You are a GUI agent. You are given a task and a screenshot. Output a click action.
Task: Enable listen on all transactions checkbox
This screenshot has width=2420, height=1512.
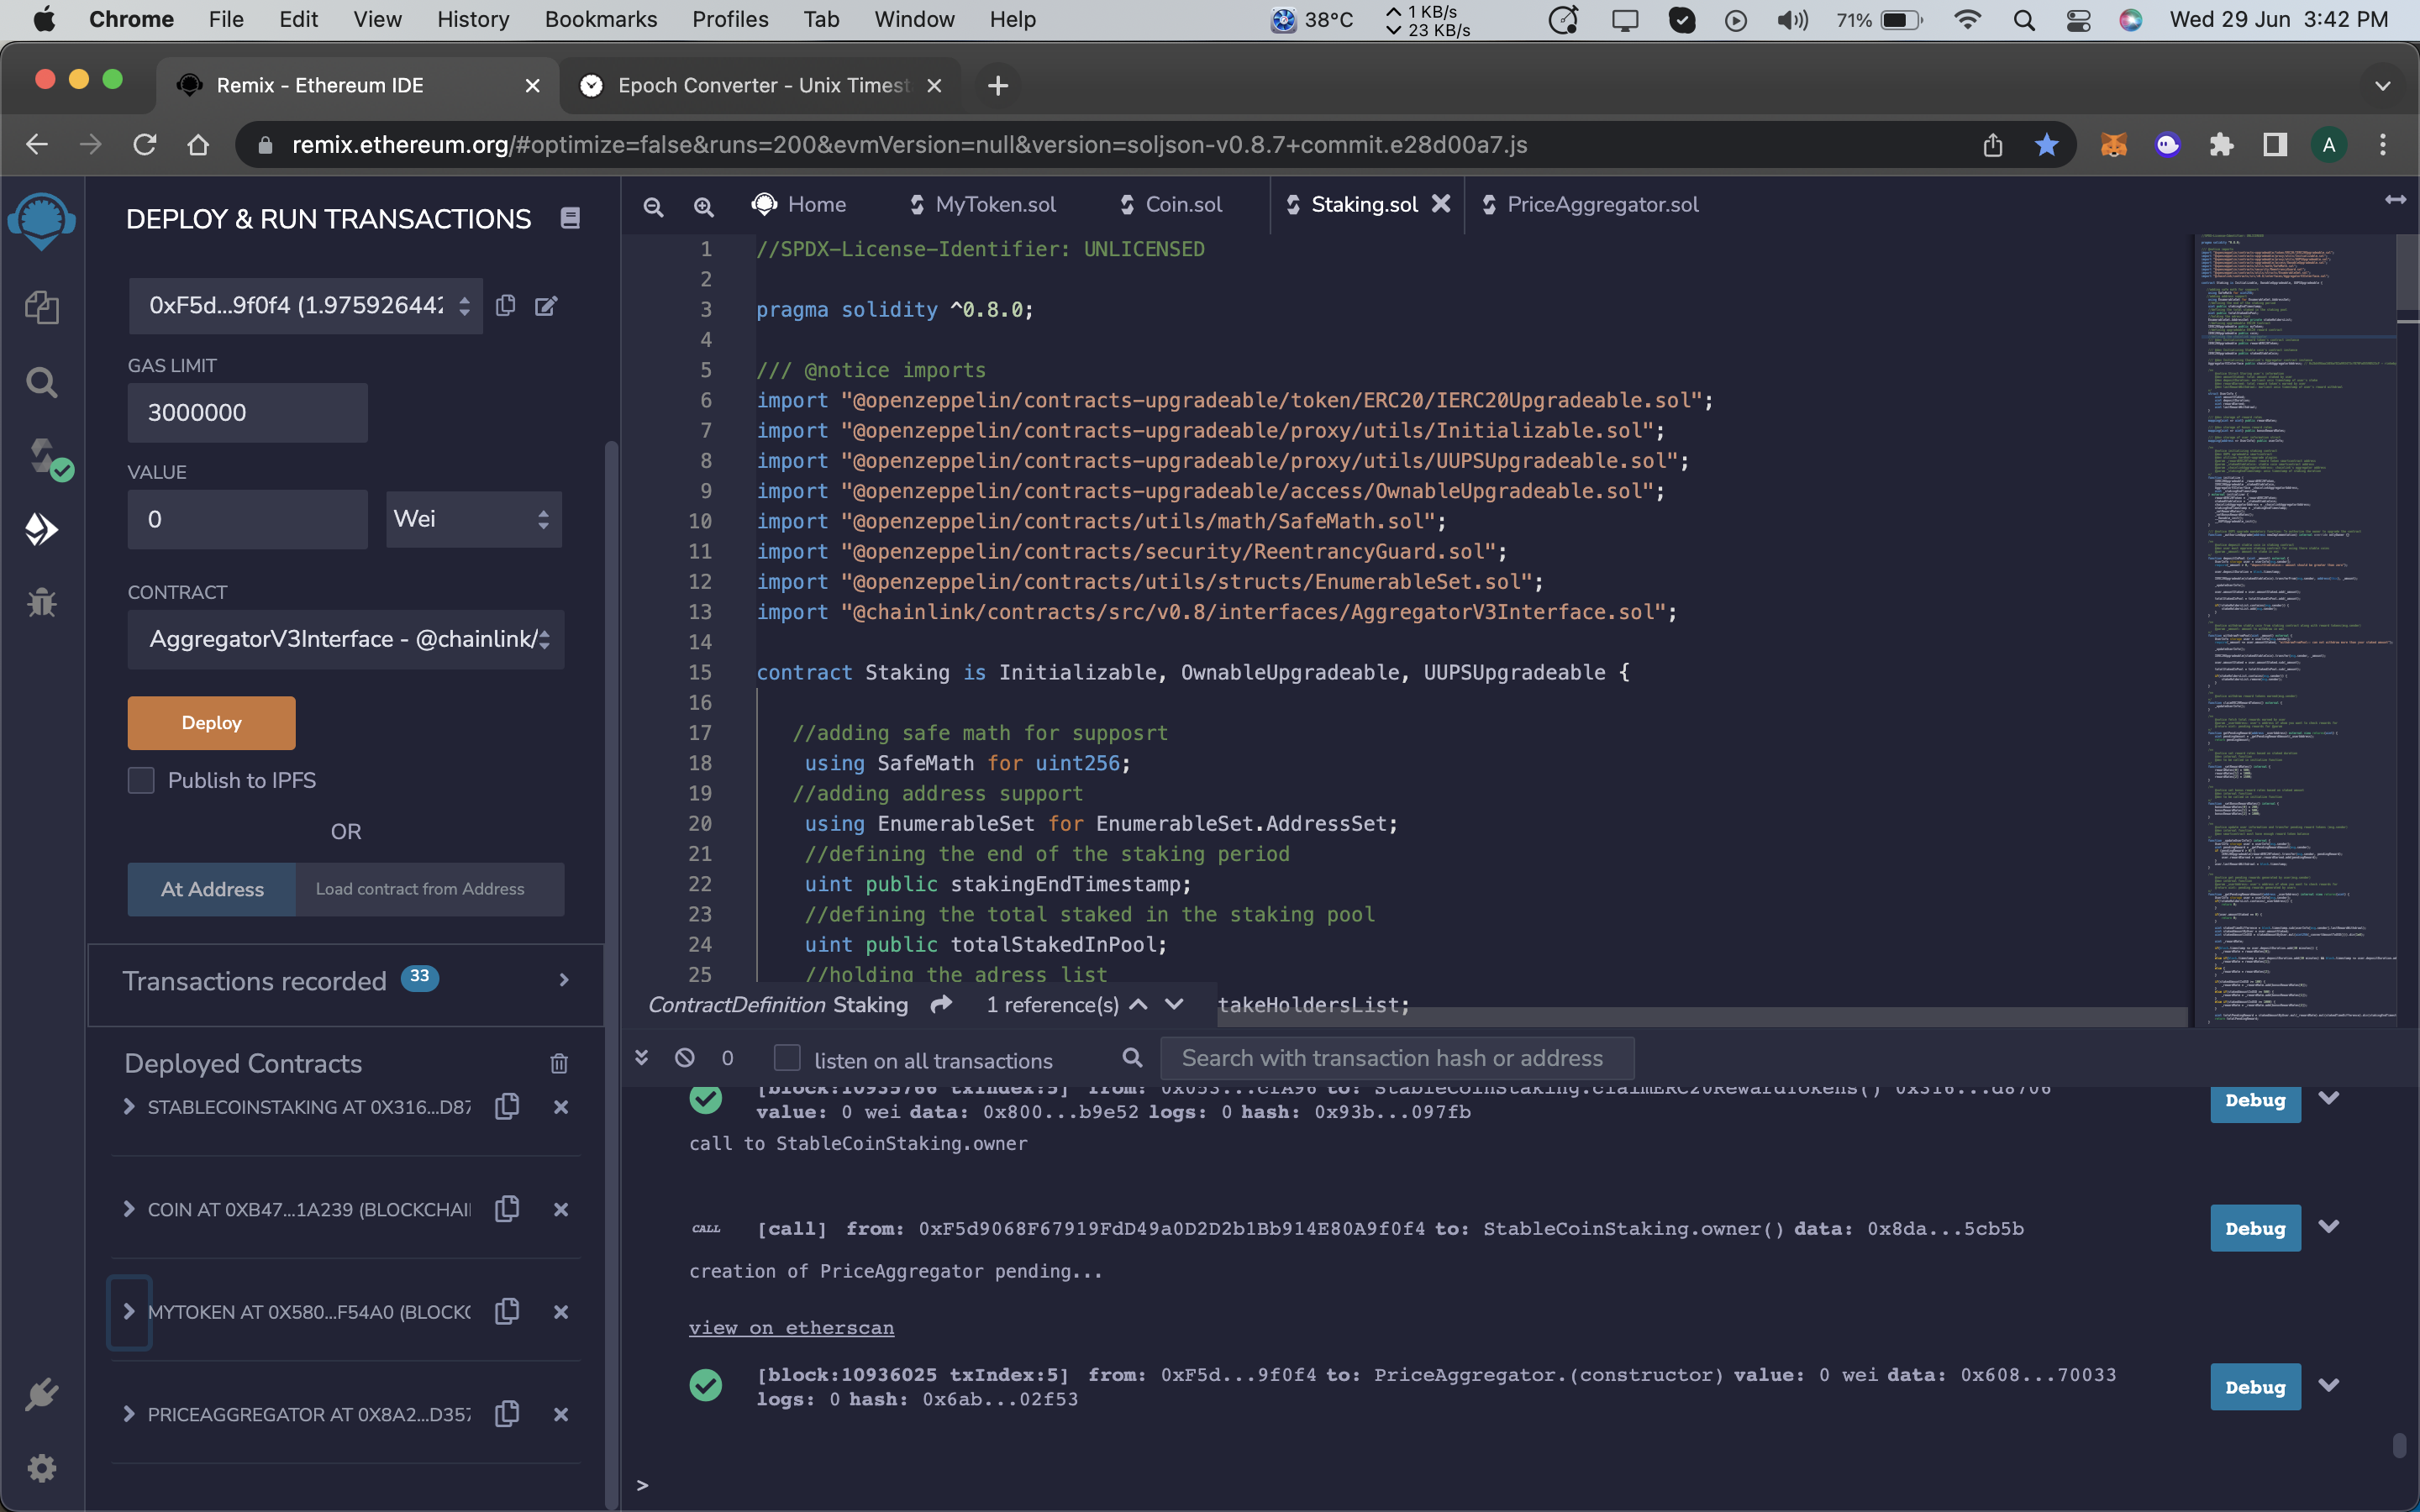tap(787, 1058)
